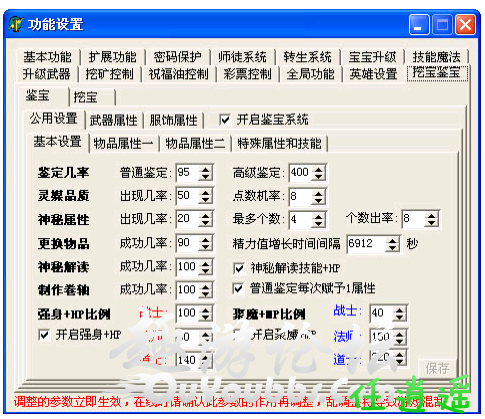This screenshot has width=485, height=419.
Task: Adjust 个数出率 spinner arrows
Action: (432, 219)
